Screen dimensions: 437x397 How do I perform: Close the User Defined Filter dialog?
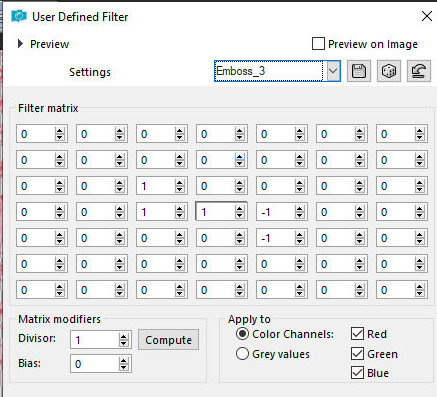click(x=427, y=16)
